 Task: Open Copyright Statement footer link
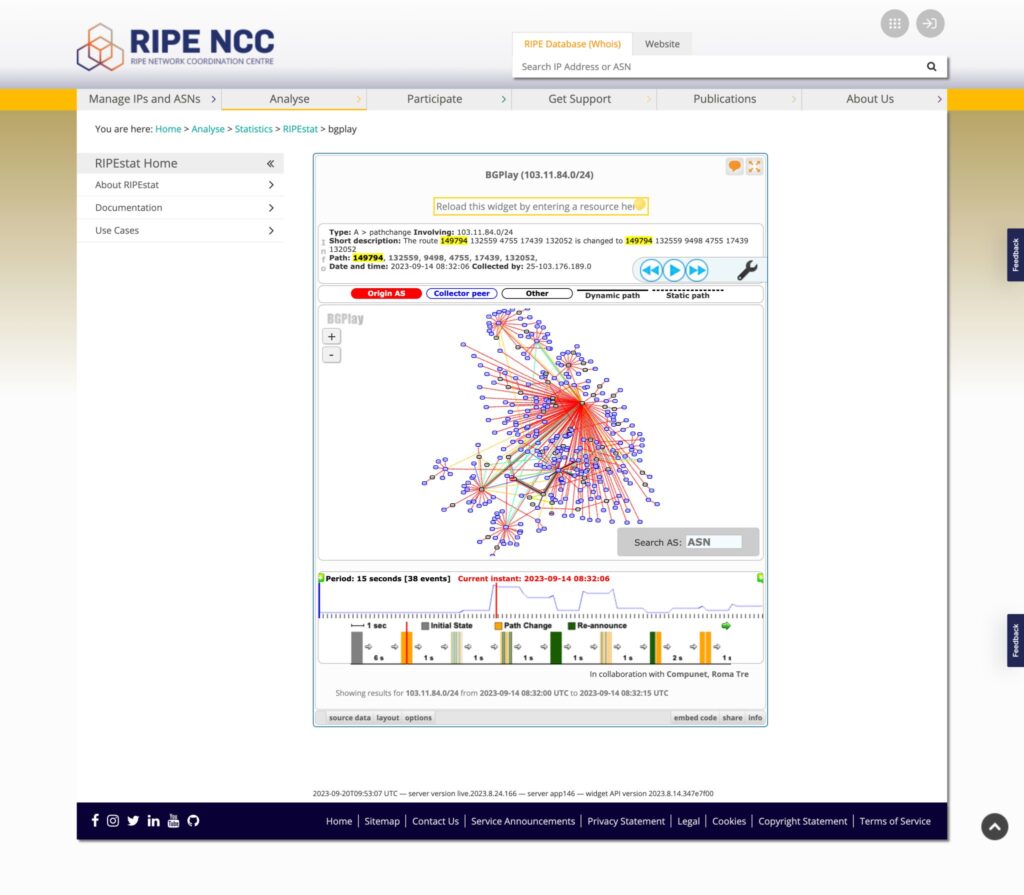802,821
